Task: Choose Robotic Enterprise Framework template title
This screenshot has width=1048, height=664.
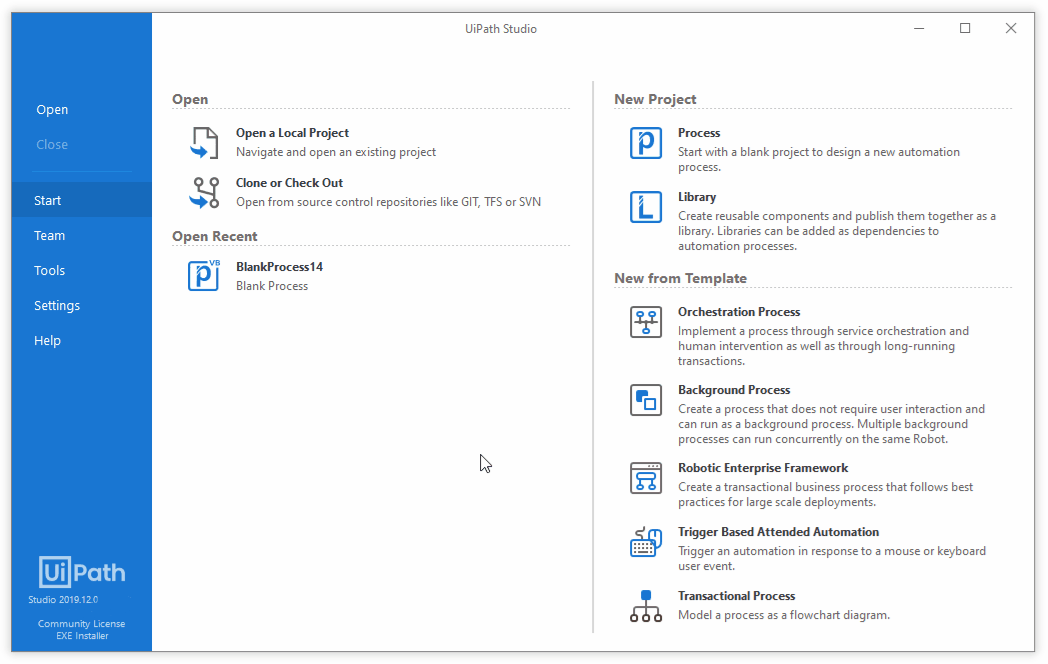Action: (763, 468)
